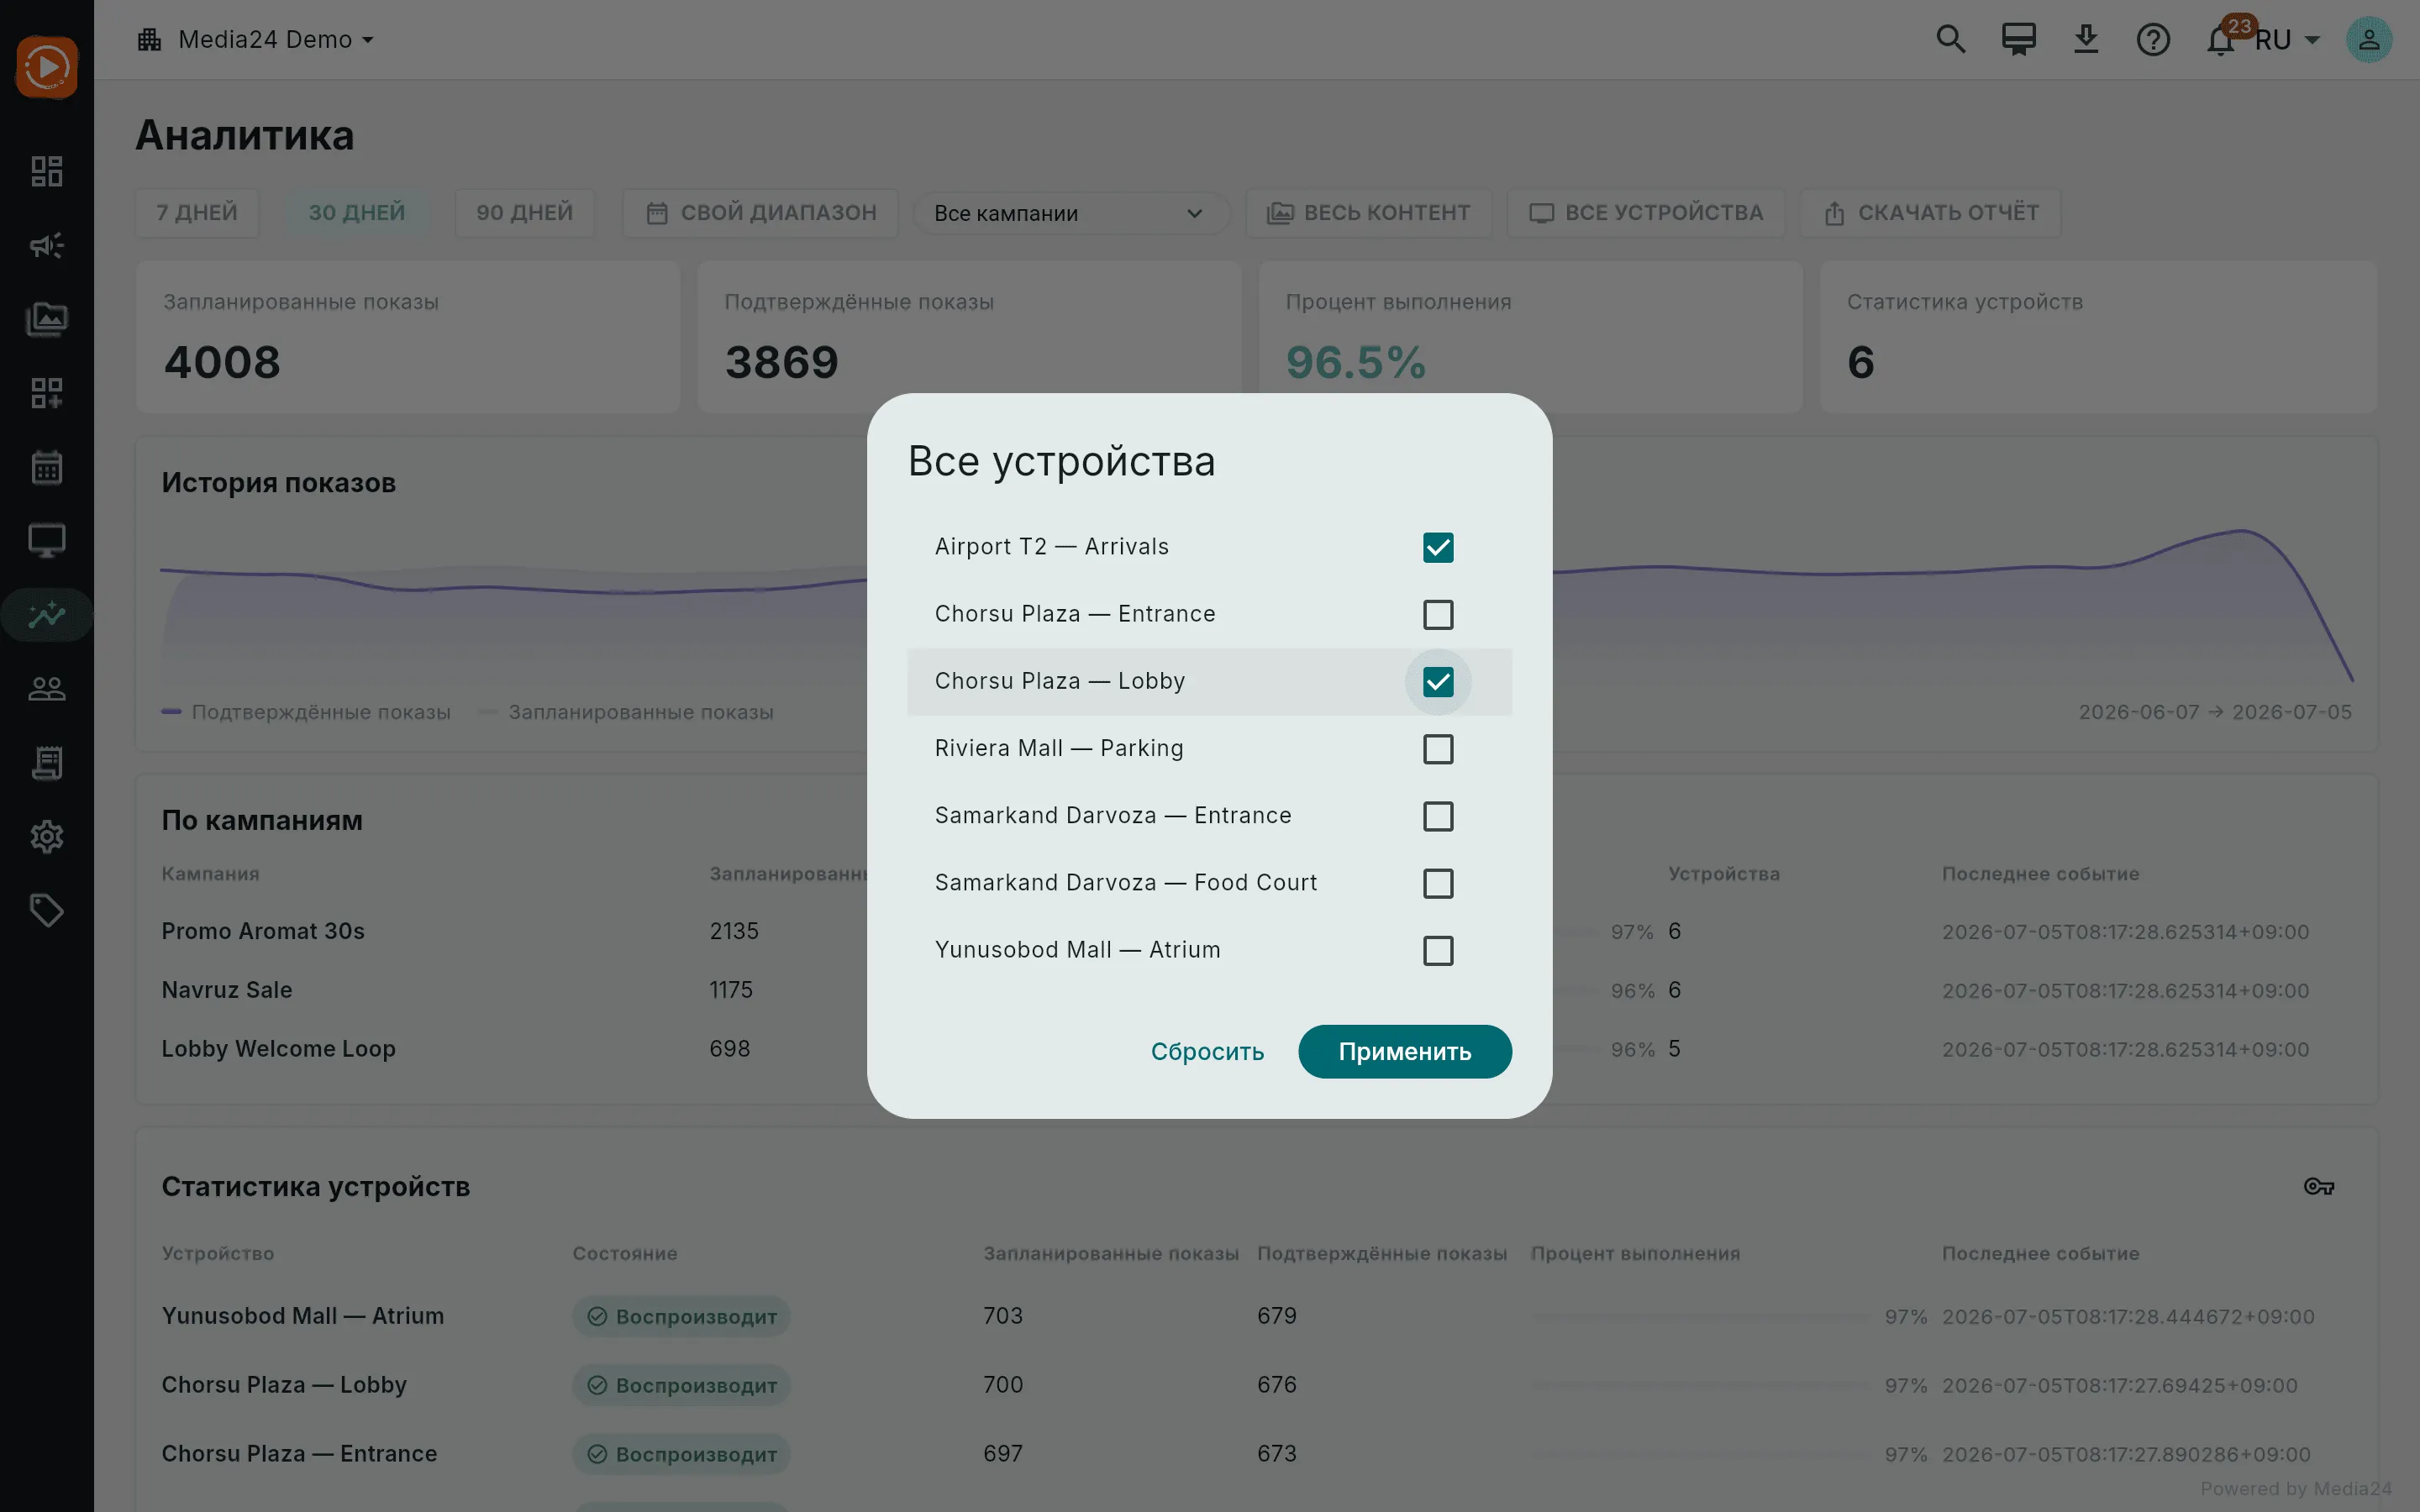This screenshot has height=1512, width=2420.
Task: Check the Riviera Mall — Parking checkbox
Action: click(x=1438, y=749)
